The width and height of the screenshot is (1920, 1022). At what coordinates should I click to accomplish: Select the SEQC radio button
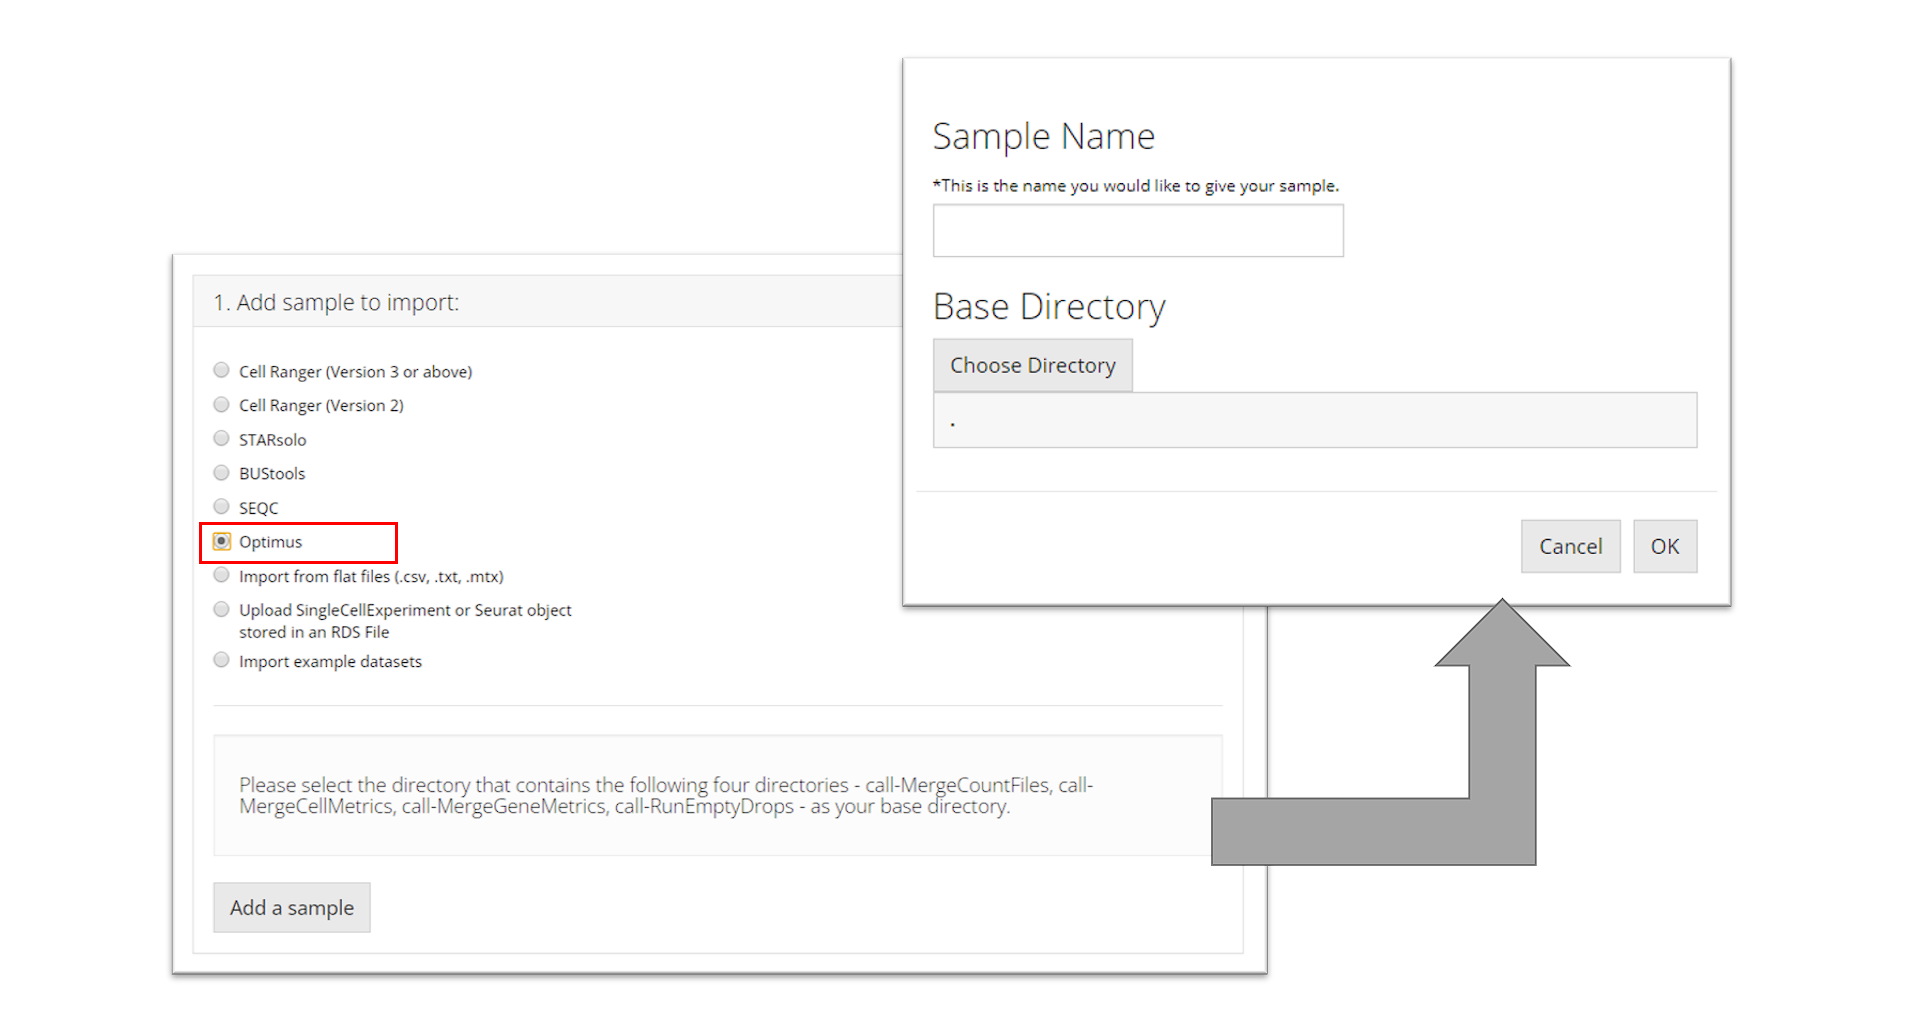point(221,507)
